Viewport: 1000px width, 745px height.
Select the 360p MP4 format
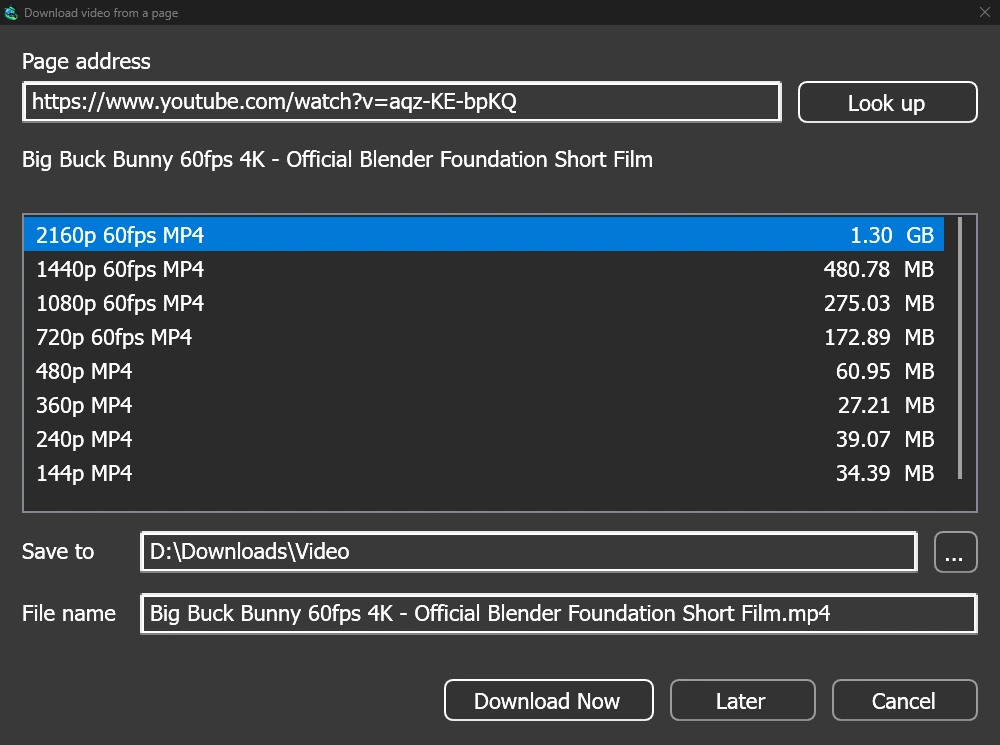[x=483, y=405]
